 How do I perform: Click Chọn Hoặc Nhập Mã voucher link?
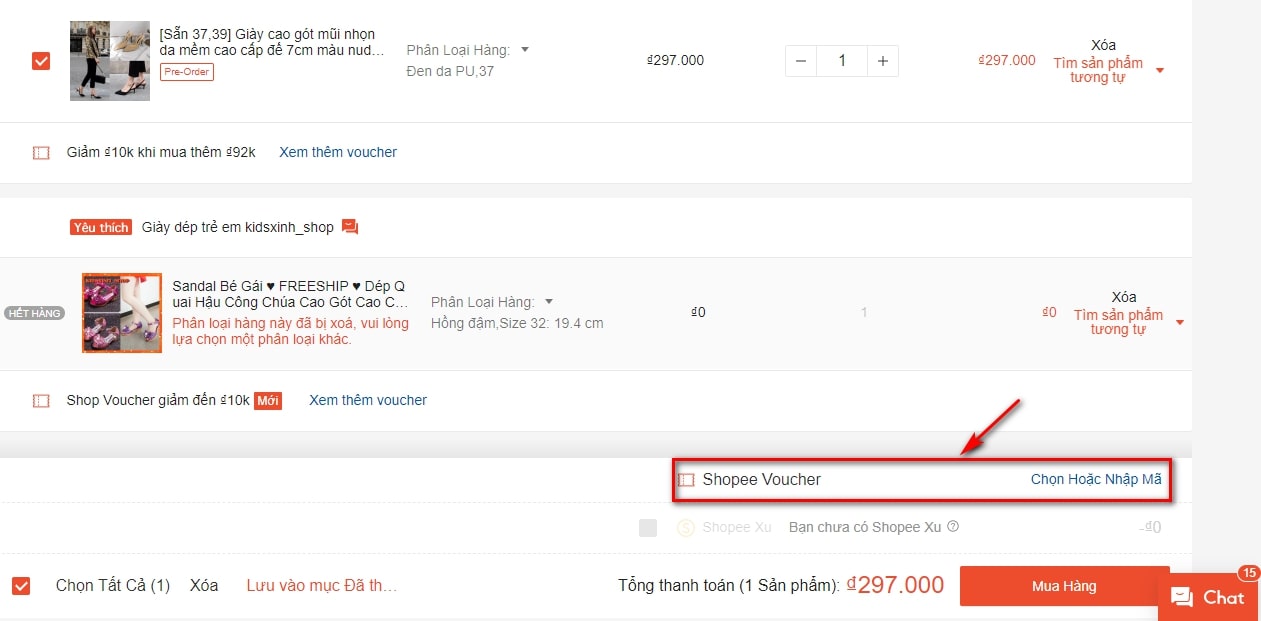coord(1096,480)
